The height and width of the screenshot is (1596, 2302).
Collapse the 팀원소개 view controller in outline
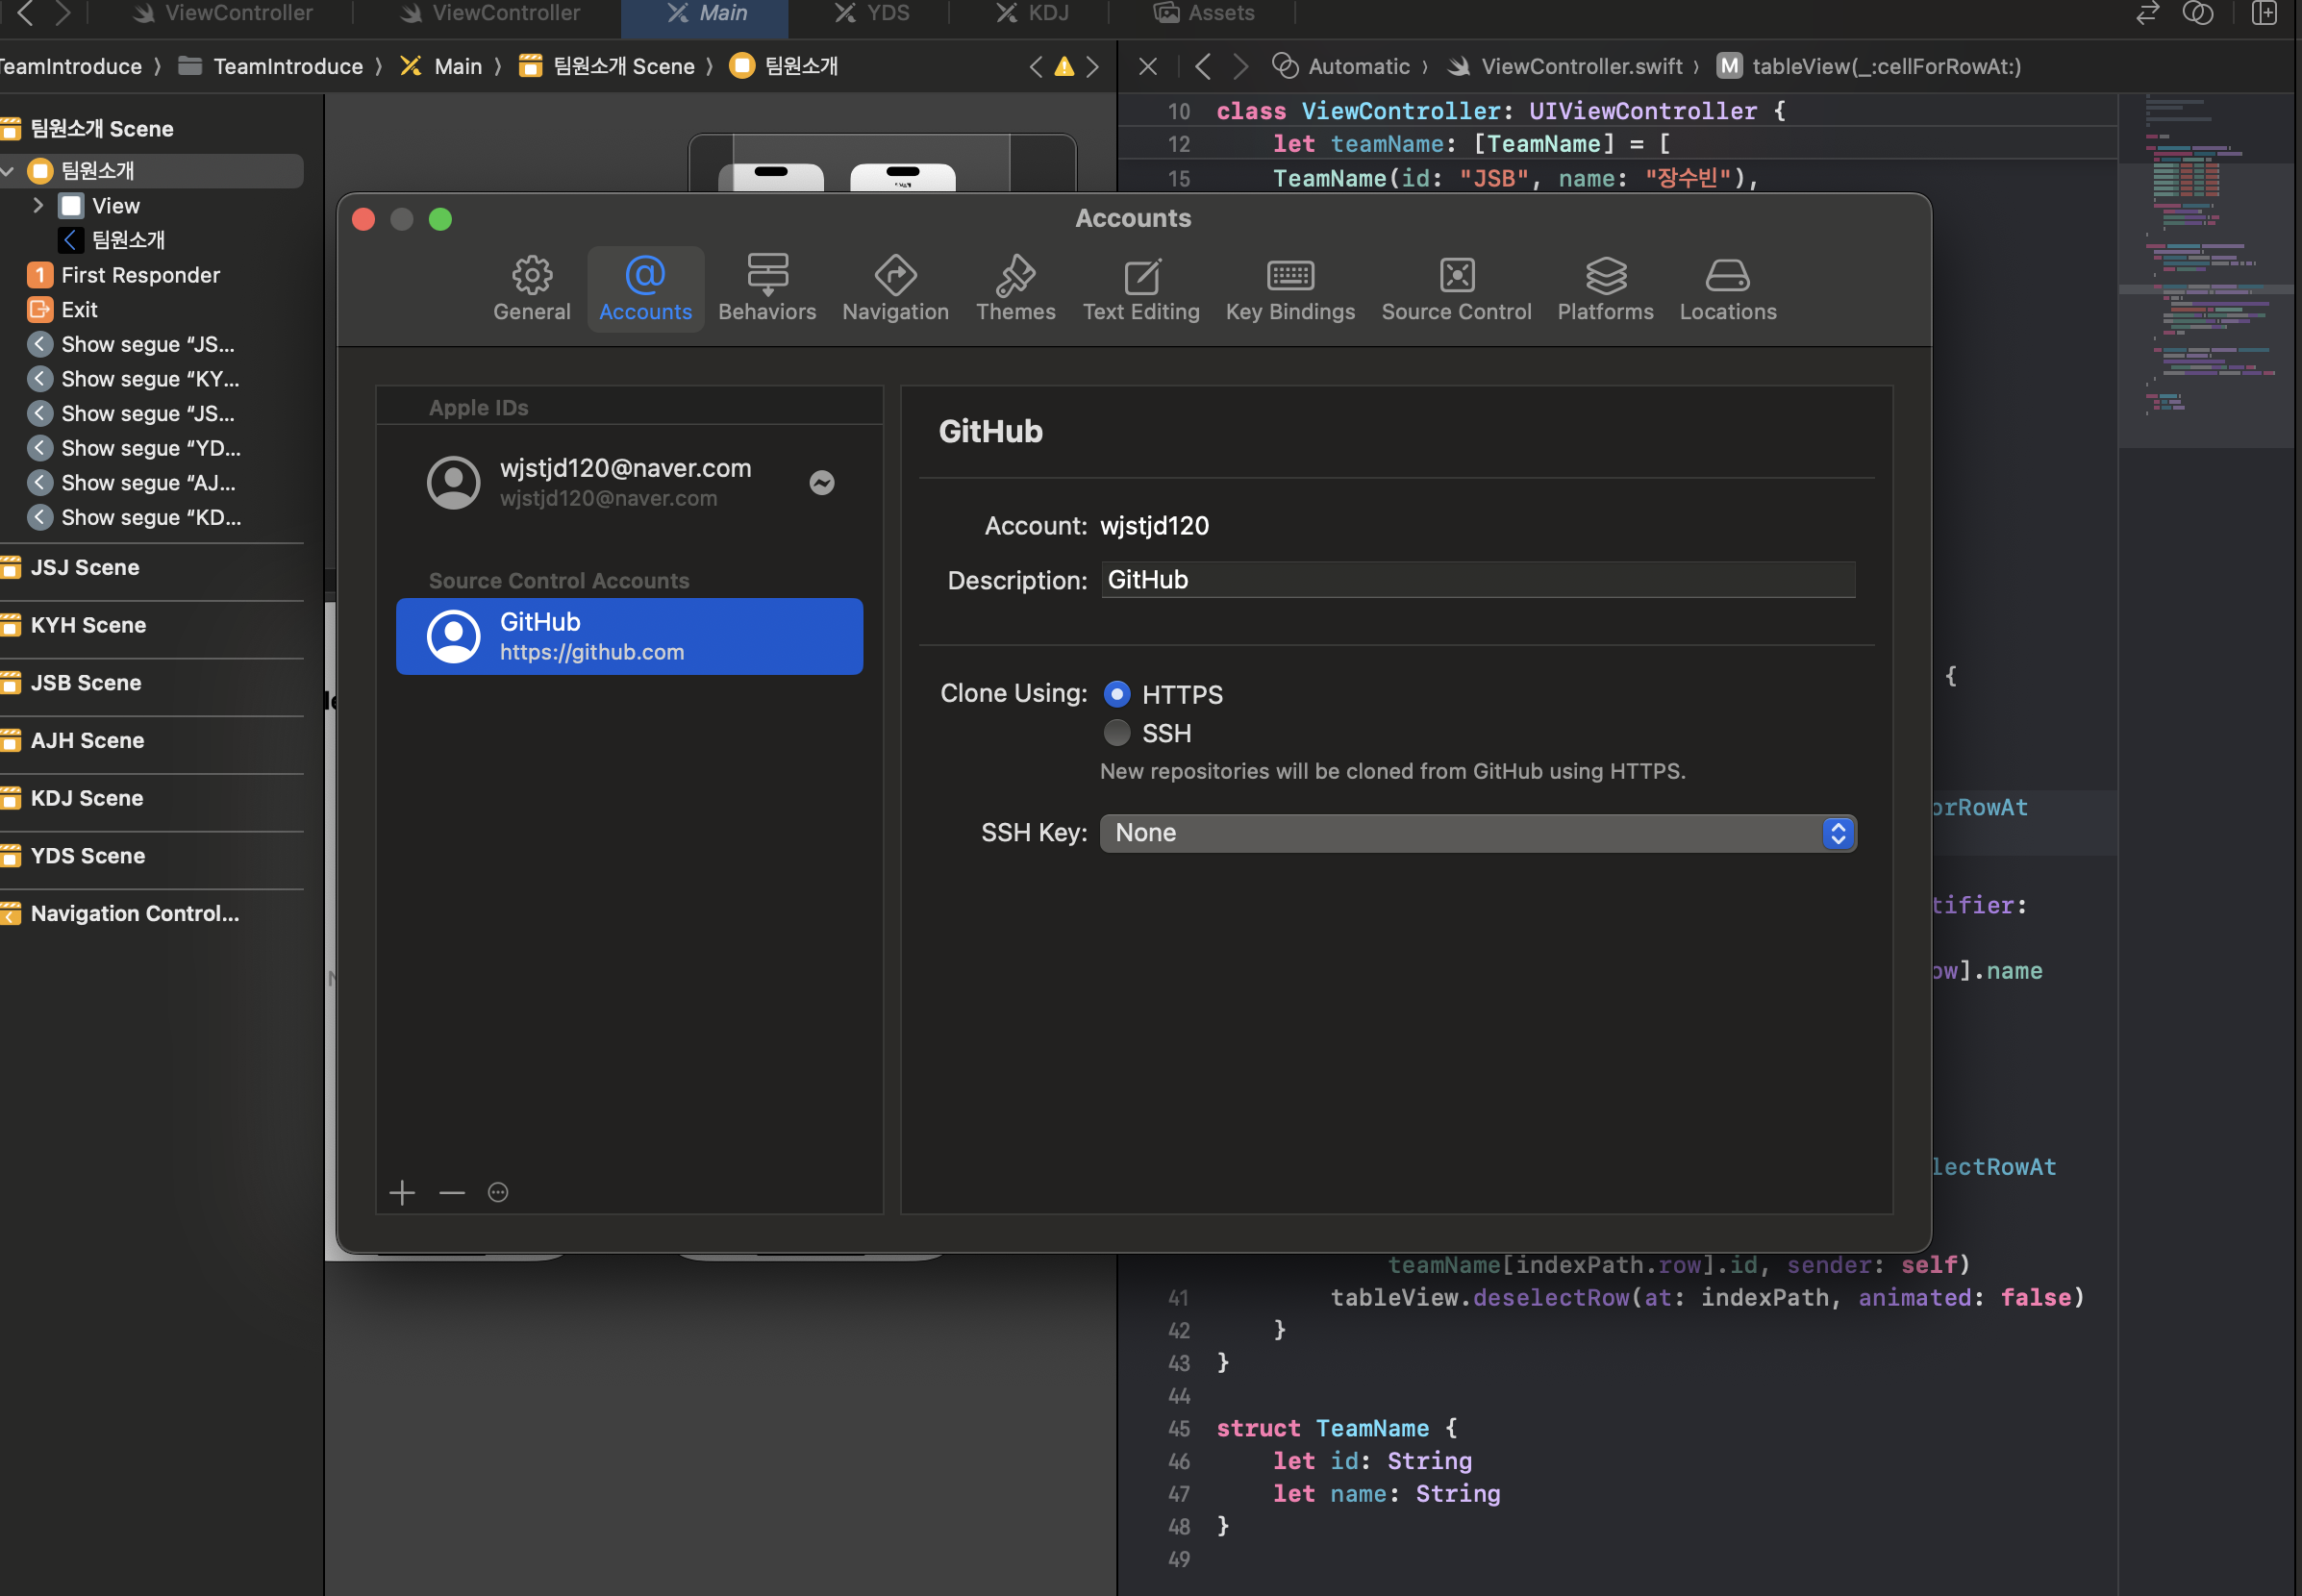[8, 171]
